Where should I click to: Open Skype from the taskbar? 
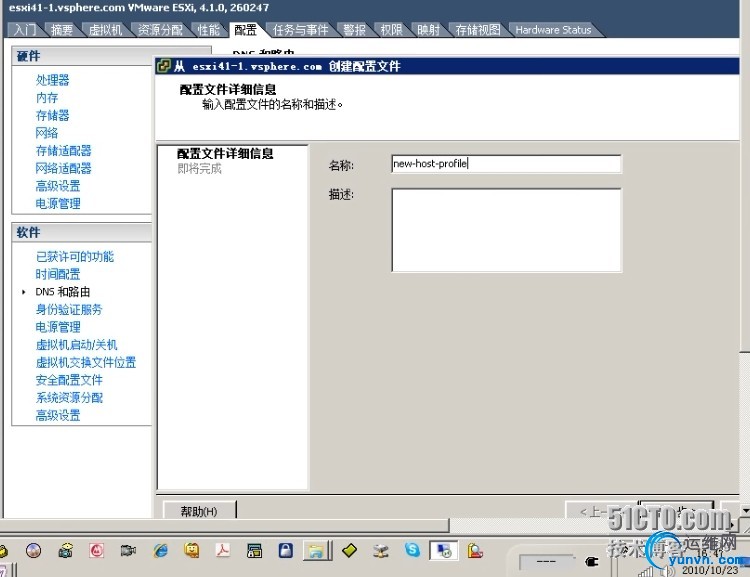pos(412,550)
